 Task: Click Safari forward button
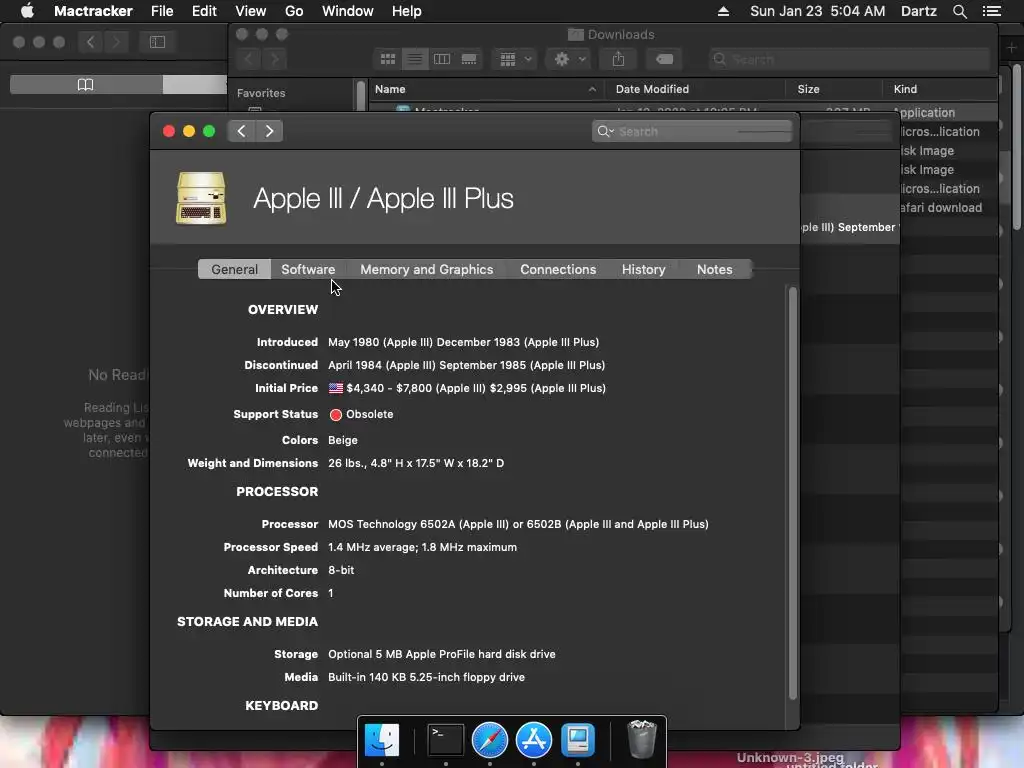116,42
